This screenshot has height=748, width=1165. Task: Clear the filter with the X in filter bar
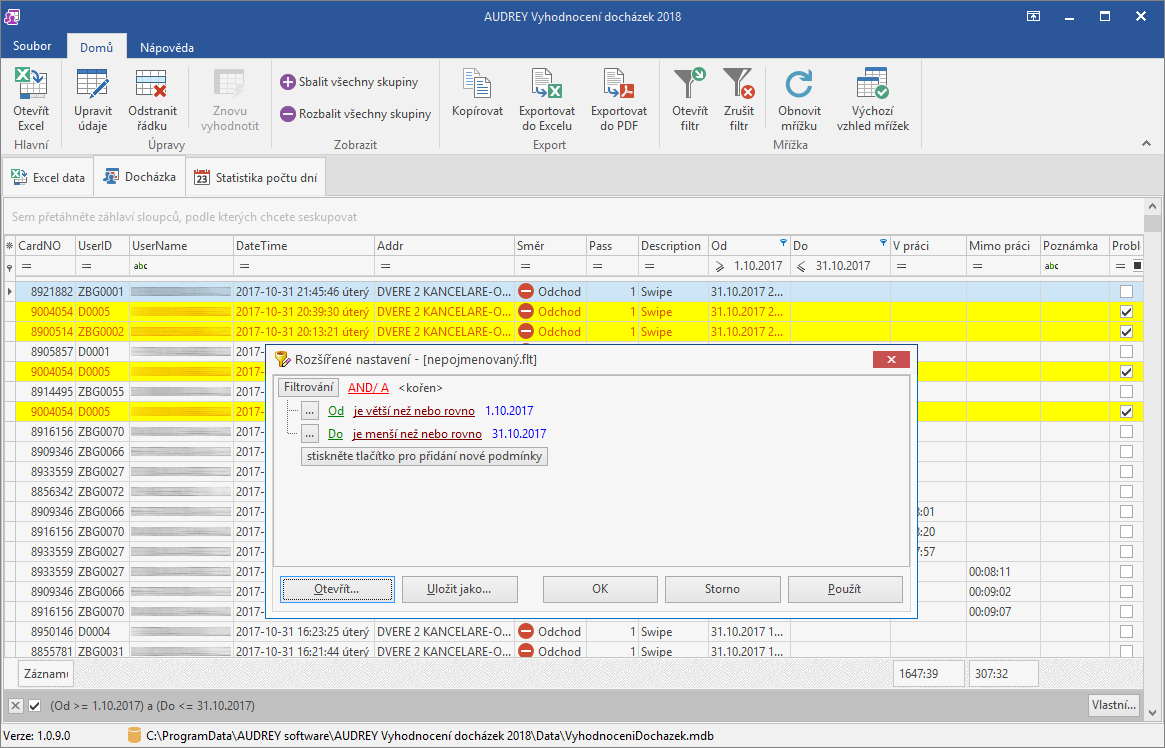click(16, 706)
